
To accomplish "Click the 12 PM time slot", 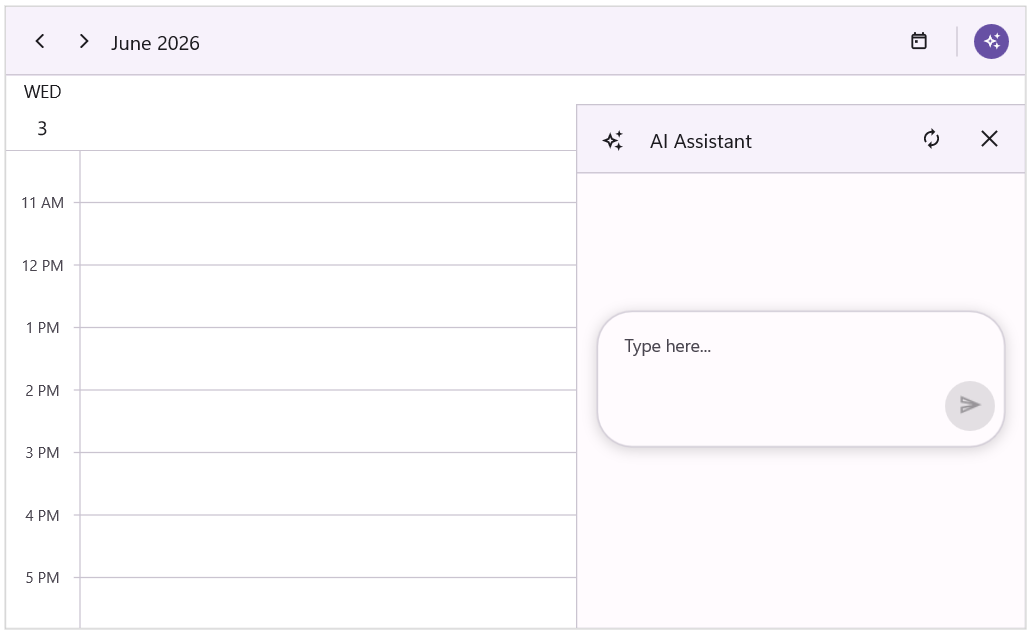I will tap(328, 296).
